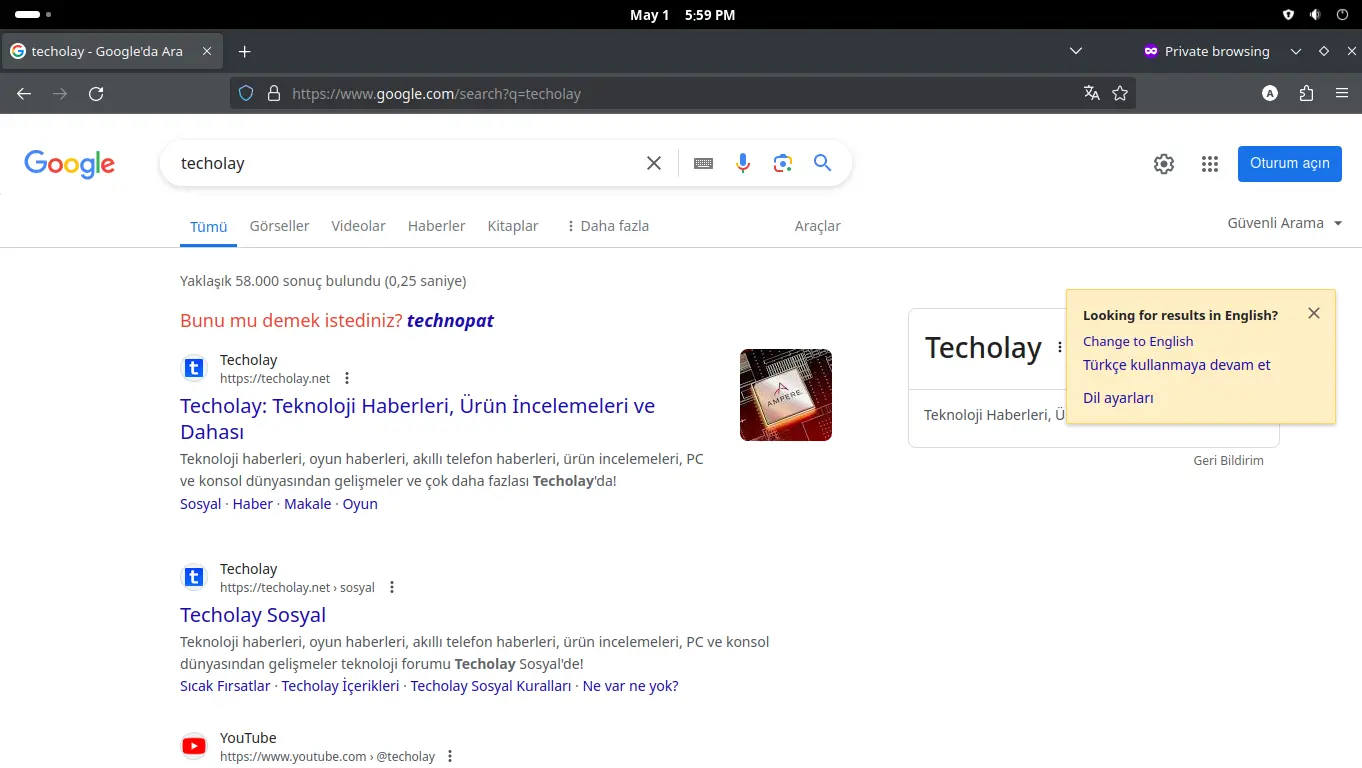Open the Makale sitelink
Viewport: 1362px width, 768px height.
[x=307, y=504]
